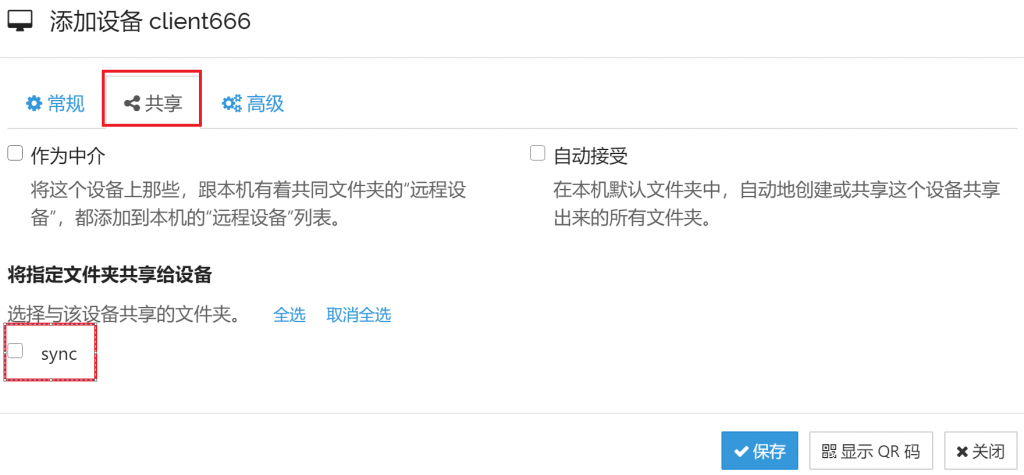Click the QR code icon in 显示 QR 码

click(x=829, y=451)
